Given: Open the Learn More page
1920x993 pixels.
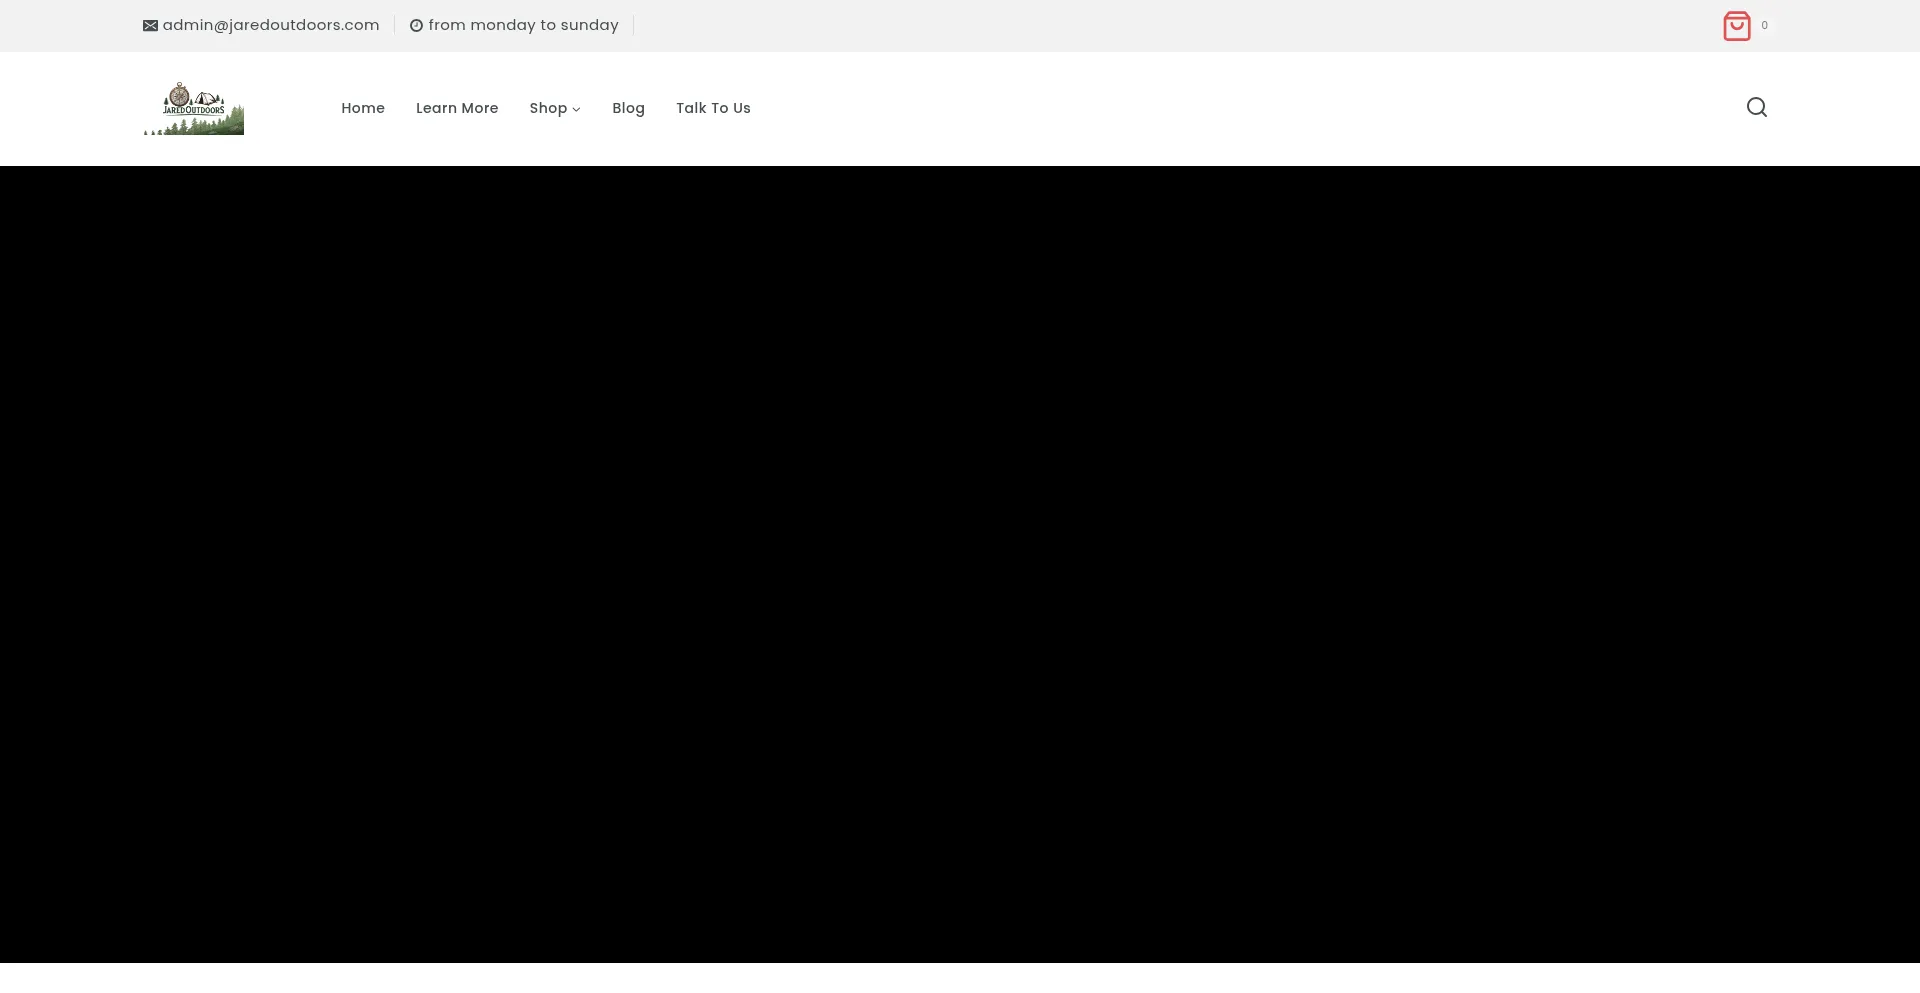Looking at the screenshot, I should click(x=457, y=108).
